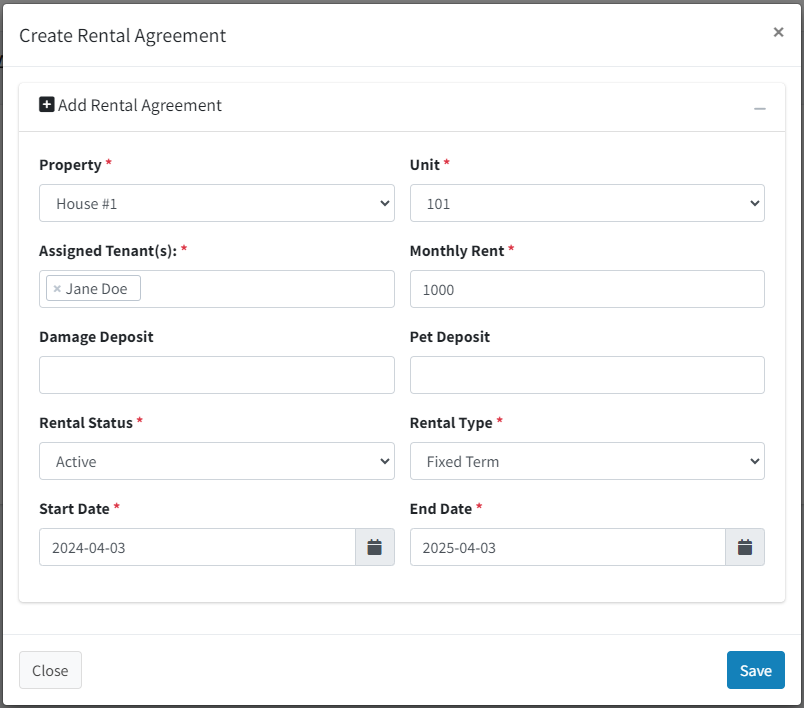The image size is (804, 708).
Task: Open the Start Date calendar picker
Action: 375,548
